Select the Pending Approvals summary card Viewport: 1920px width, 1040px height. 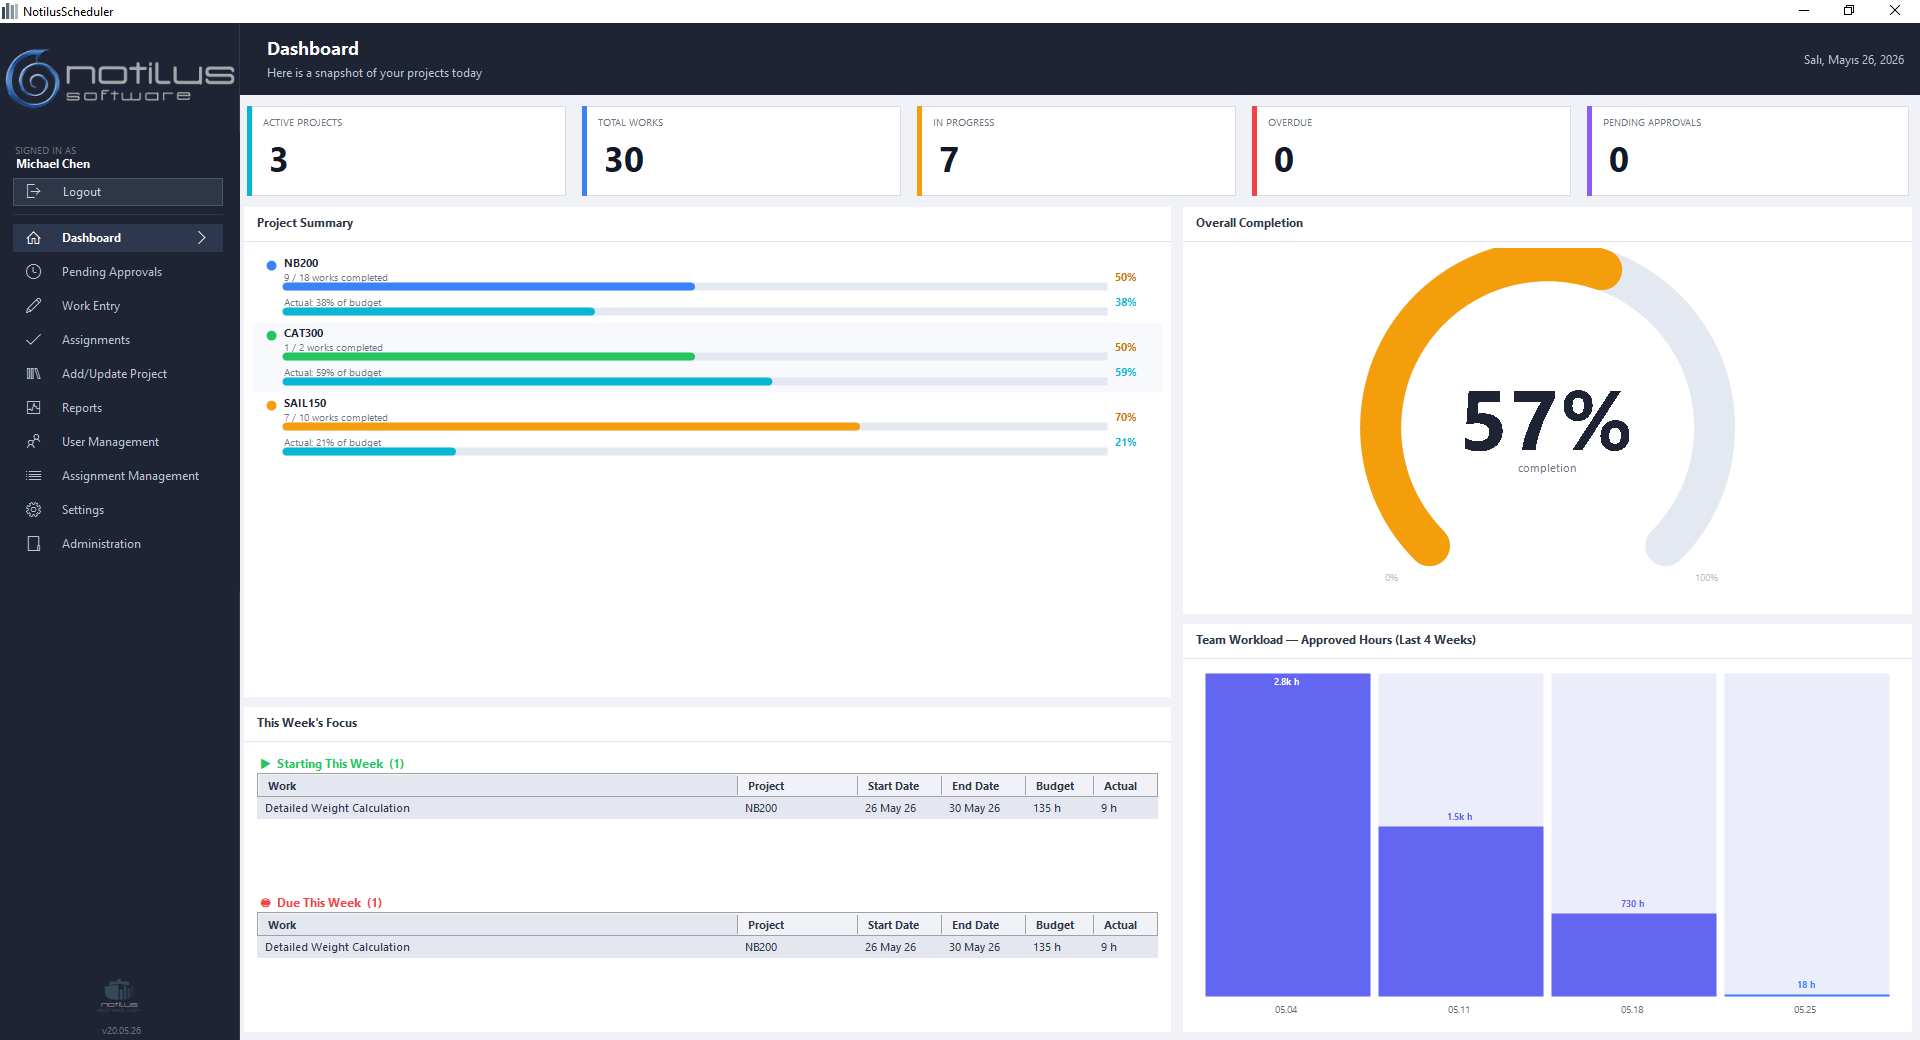tap(1747, 151)
